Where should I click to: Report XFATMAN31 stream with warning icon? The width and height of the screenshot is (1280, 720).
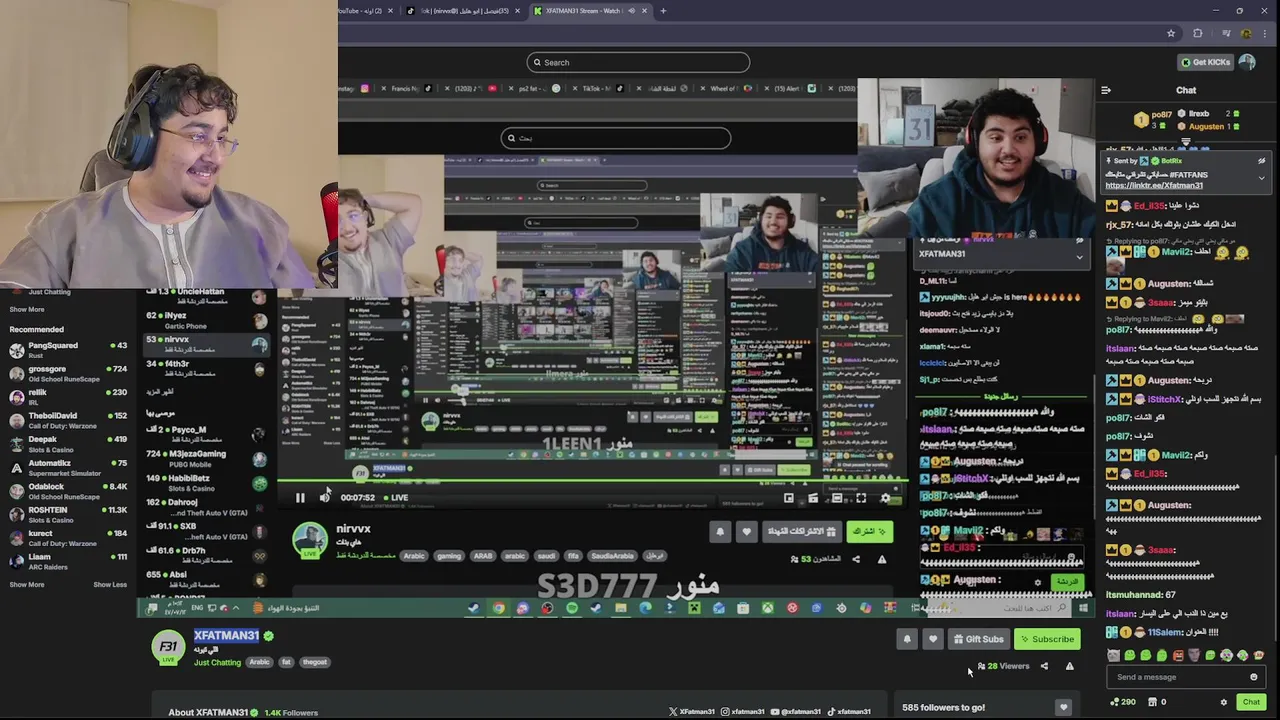tap(1069, 666)
